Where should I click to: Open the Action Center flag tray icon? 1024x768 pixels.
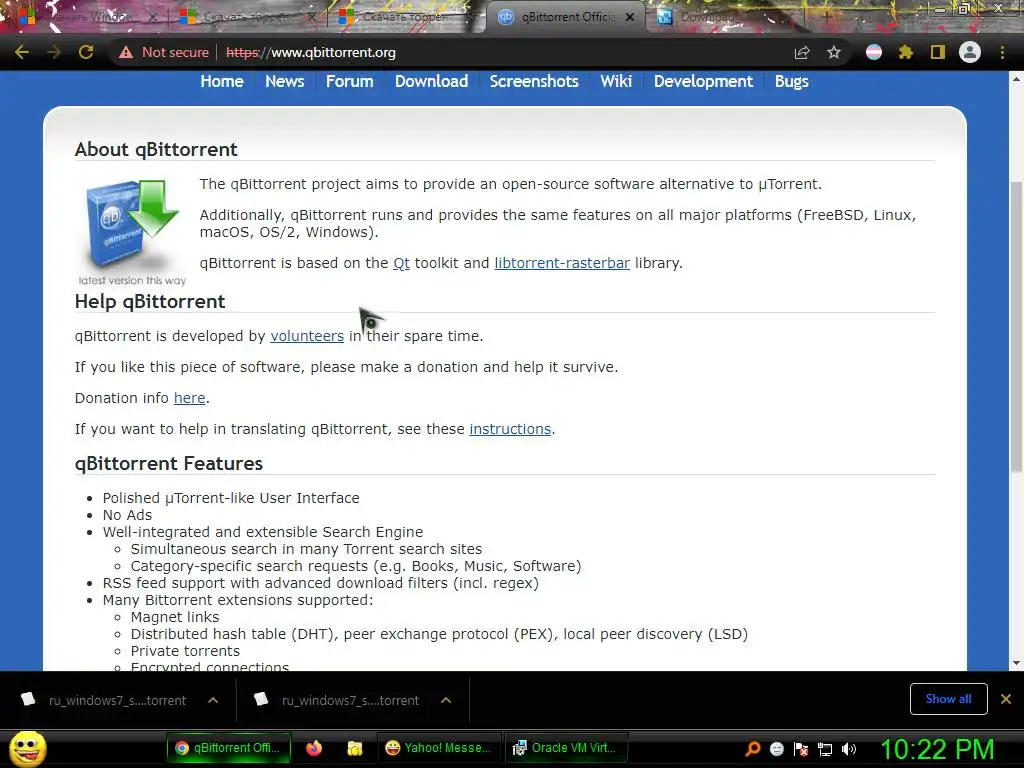(801, 748)
